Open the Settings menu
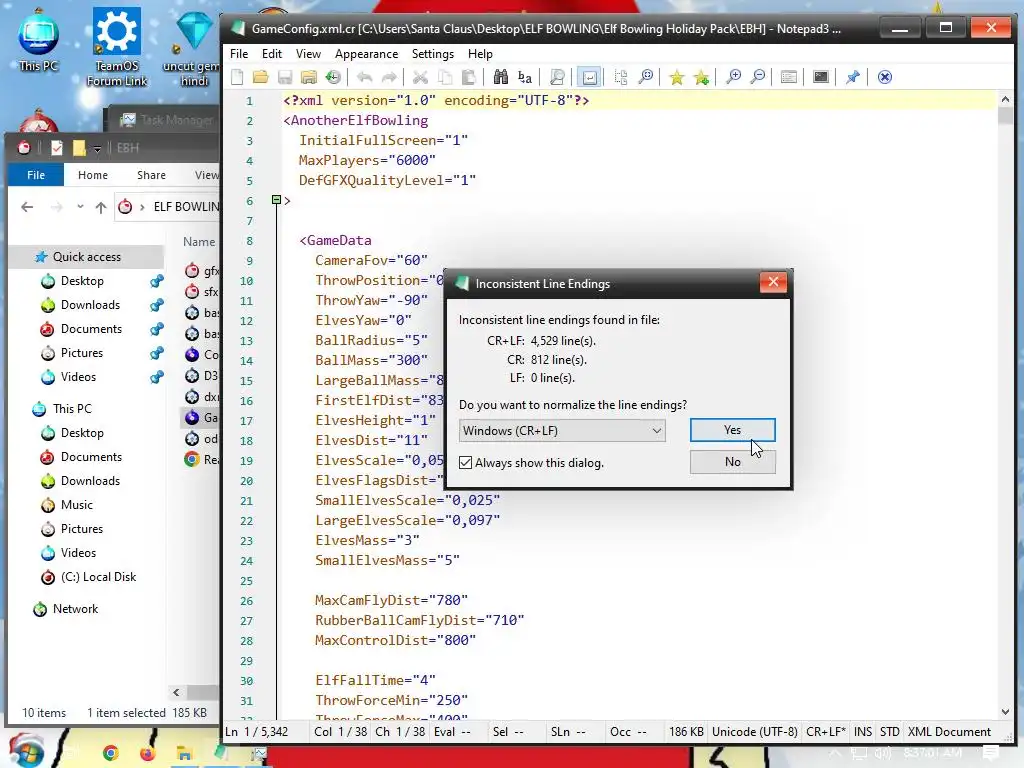Screen dimensions: 1024x768 (433, 54)
